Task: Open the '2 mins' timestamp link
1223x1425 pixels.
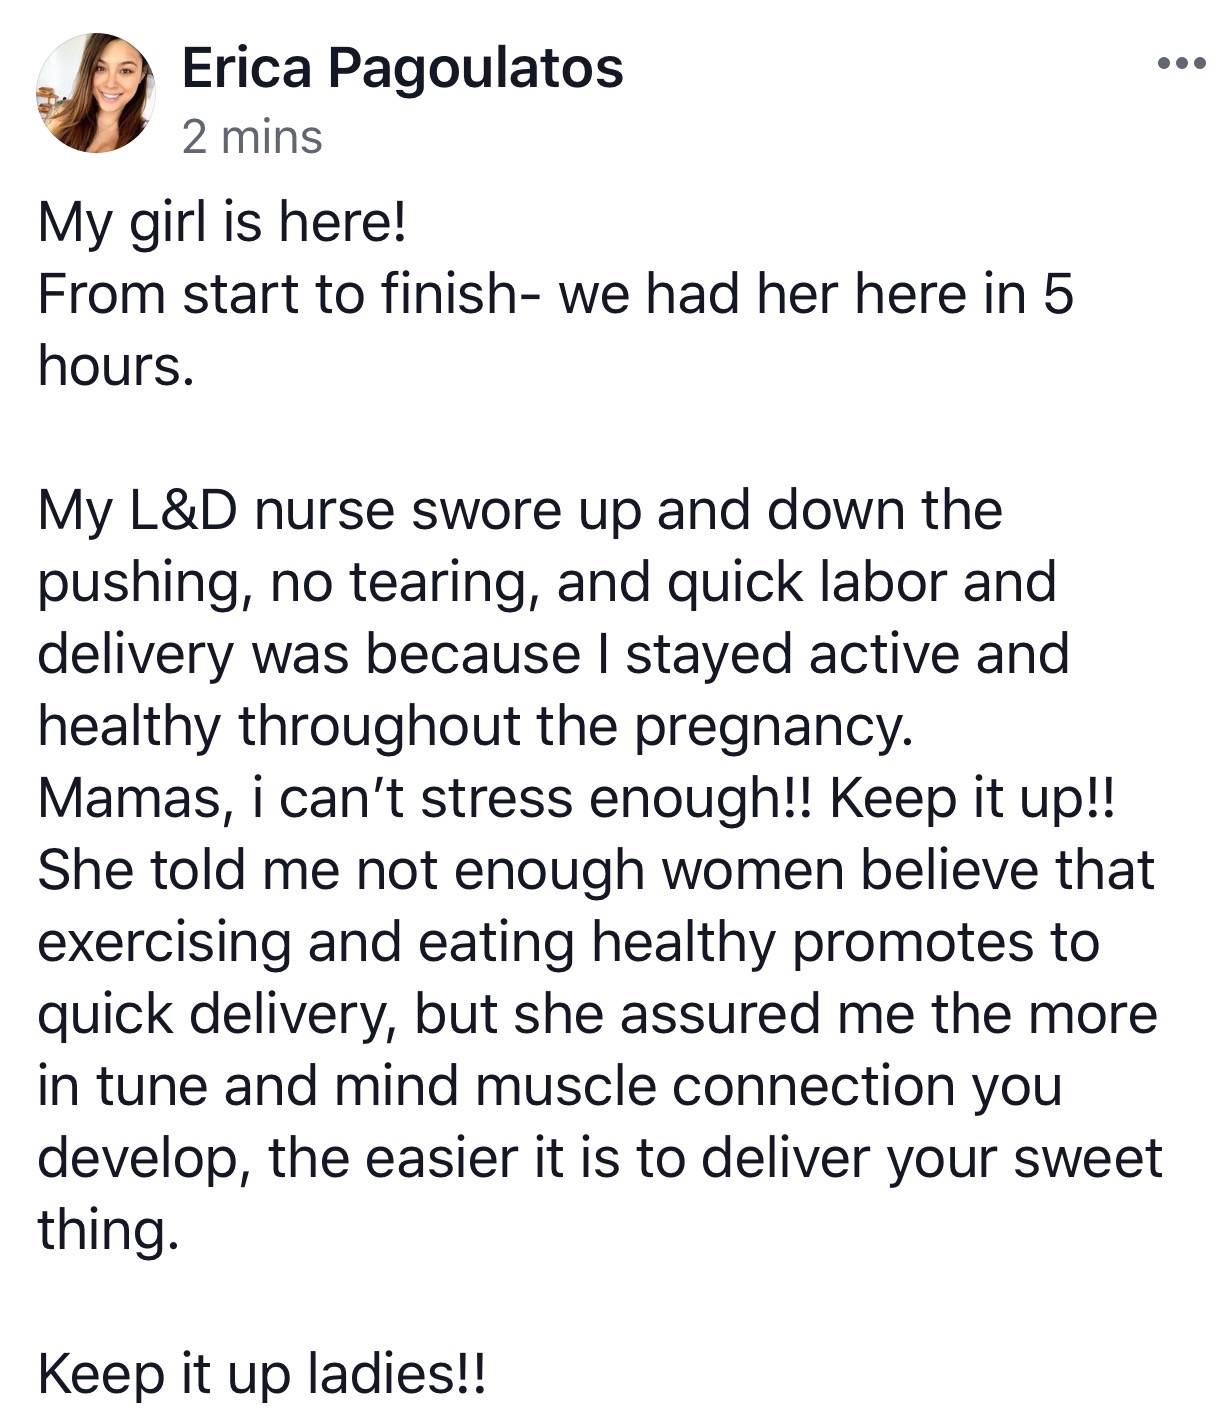Action: (x=252, y=138)
